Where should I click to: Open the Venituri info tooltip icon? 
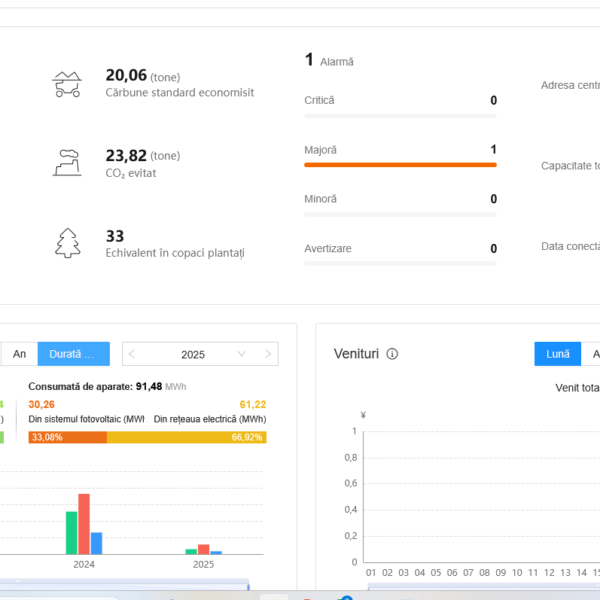[393, 354]
